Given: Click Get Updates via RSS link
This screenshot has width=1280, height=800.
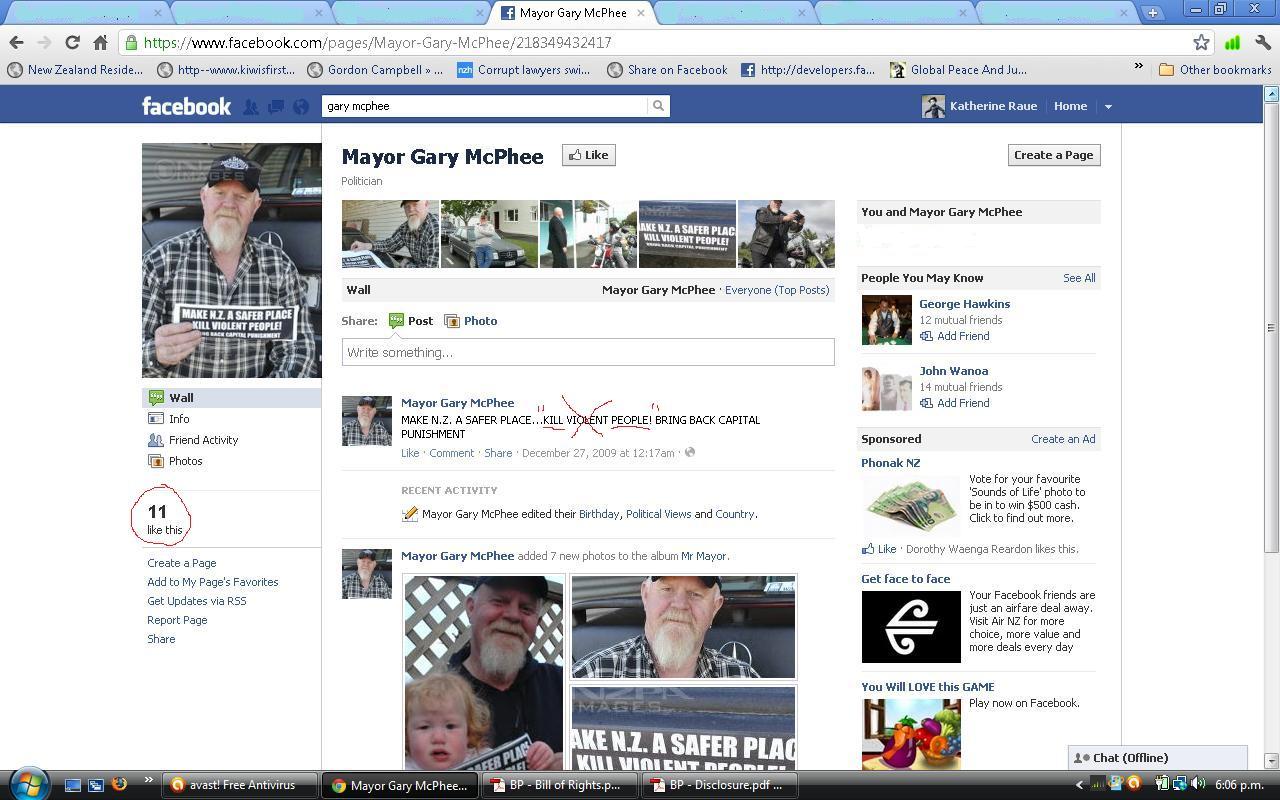Looking at the screenshot, I should click(x=196, y=601).
